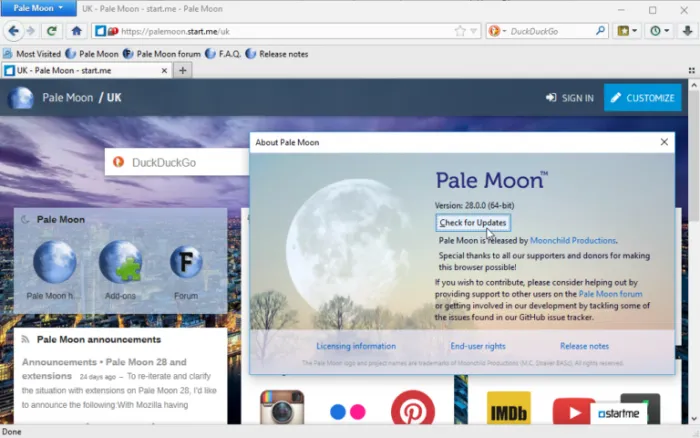
Task: Click the Pale Moon widget moon icon
Action: pyautogui.click(x=25, y=219)
